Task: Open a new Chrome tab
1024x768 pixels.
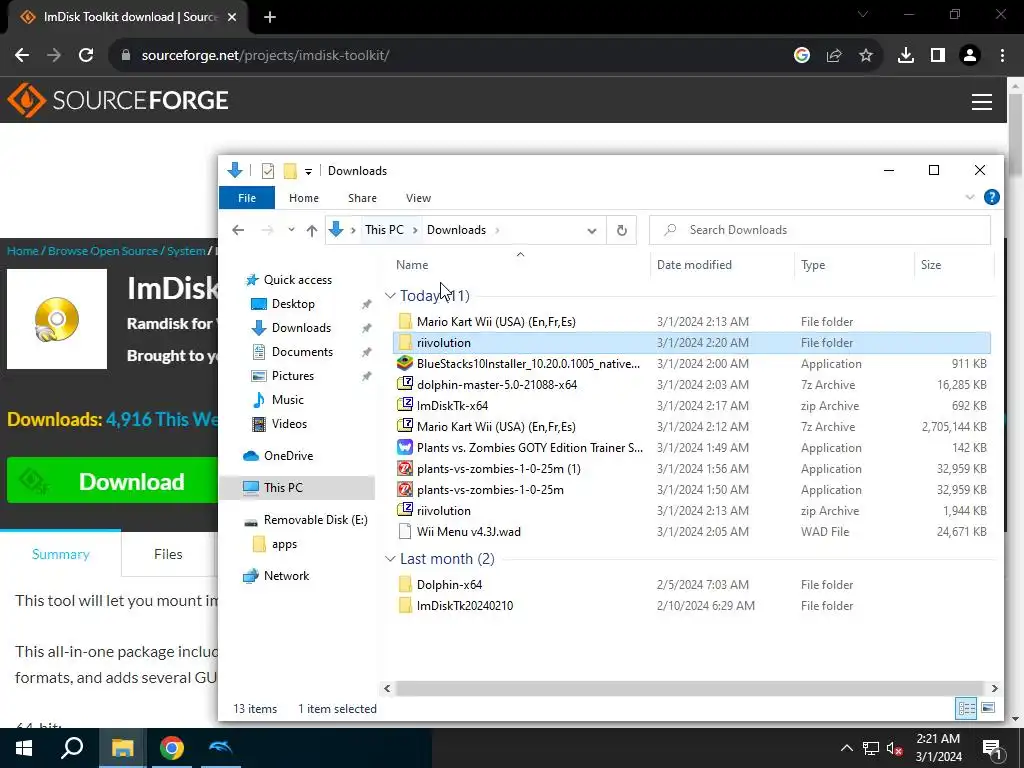Action: coord(270,17)
